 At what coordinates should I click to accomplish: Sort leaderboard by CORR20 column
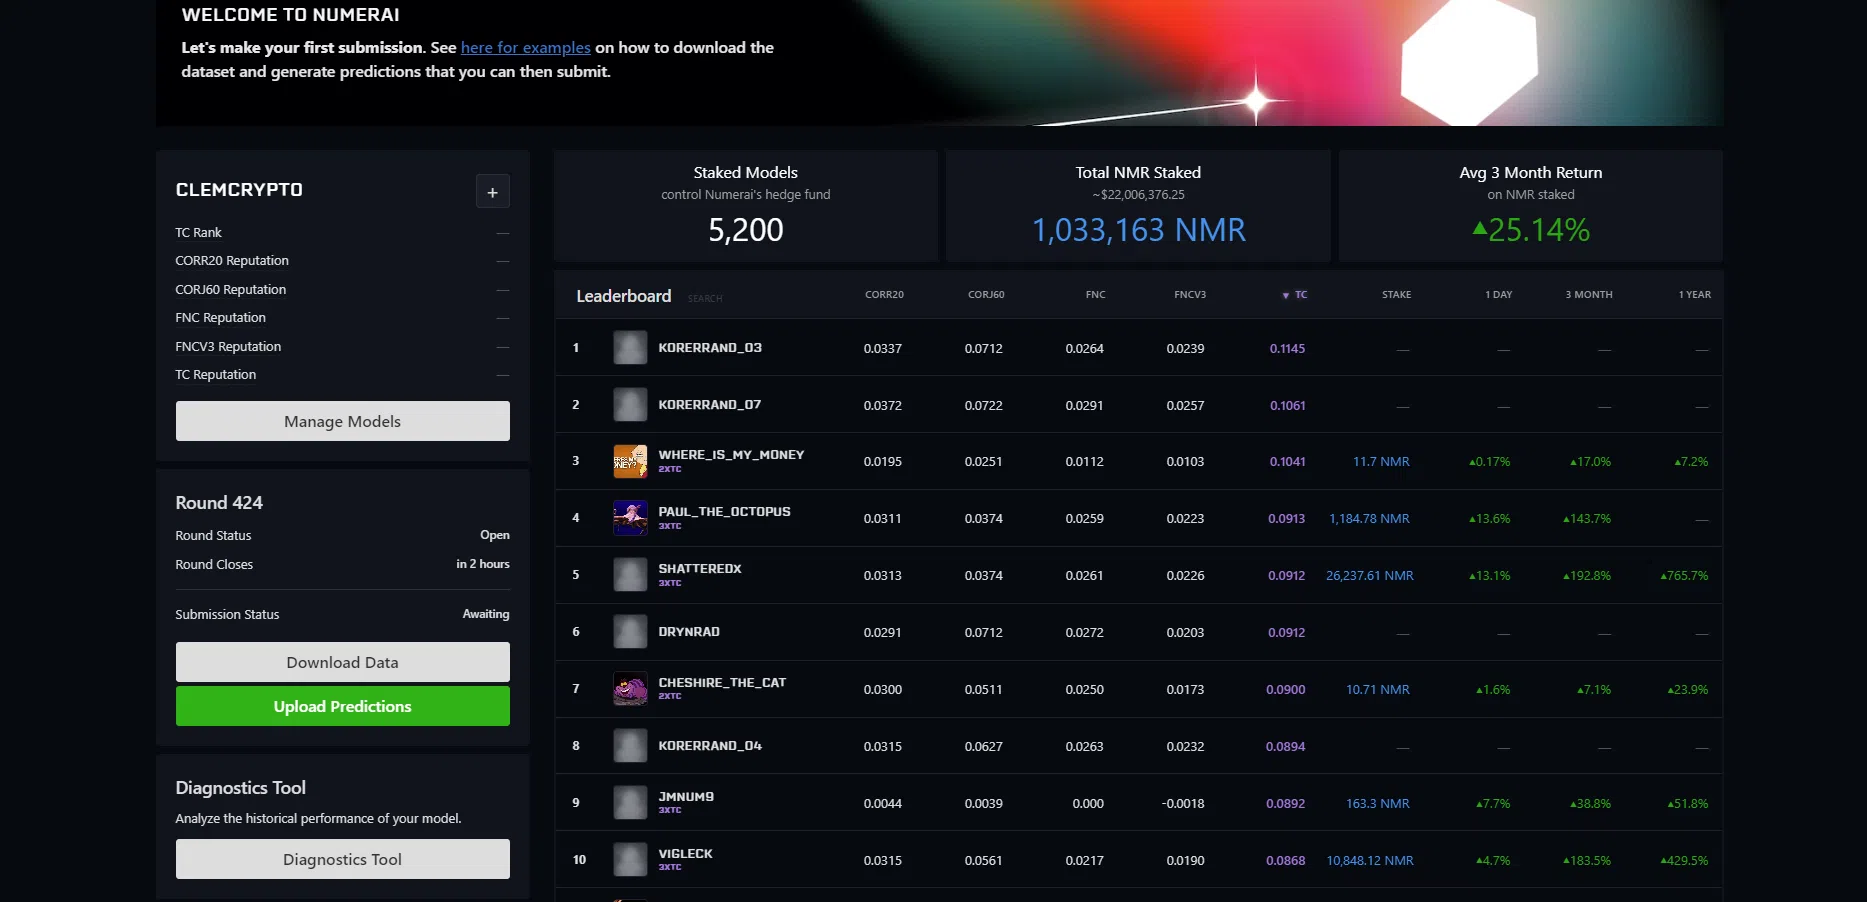(x=884, y=295)
